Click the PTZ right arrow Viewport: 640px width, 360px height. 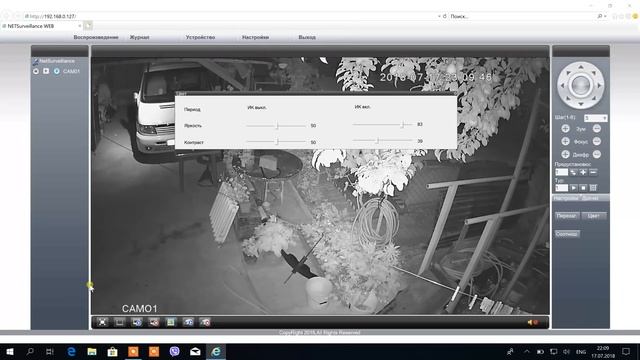point(599,85)
